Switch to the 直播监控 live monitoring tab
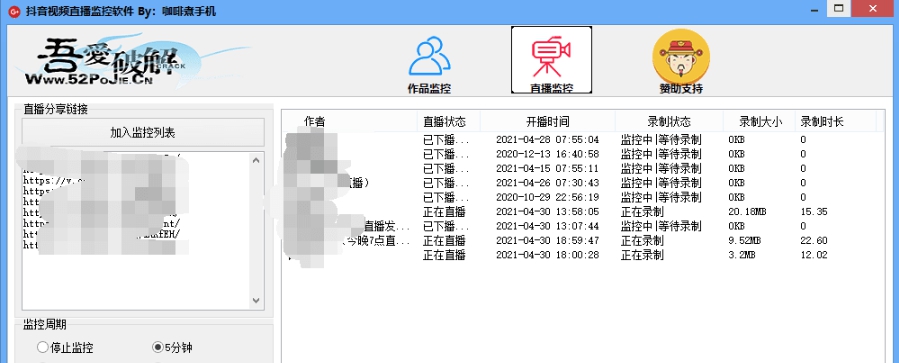Screen dimensions: 899x363 point(551,60)
